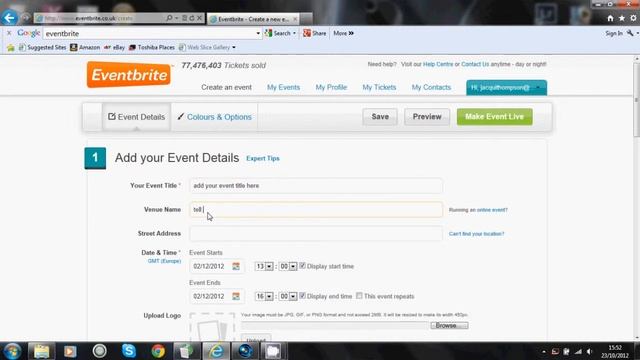The height and width of the screenshot is (360, 640).
Task: Click the Event Starts date field
Action: pyautogui.click(x=217, y=267)
